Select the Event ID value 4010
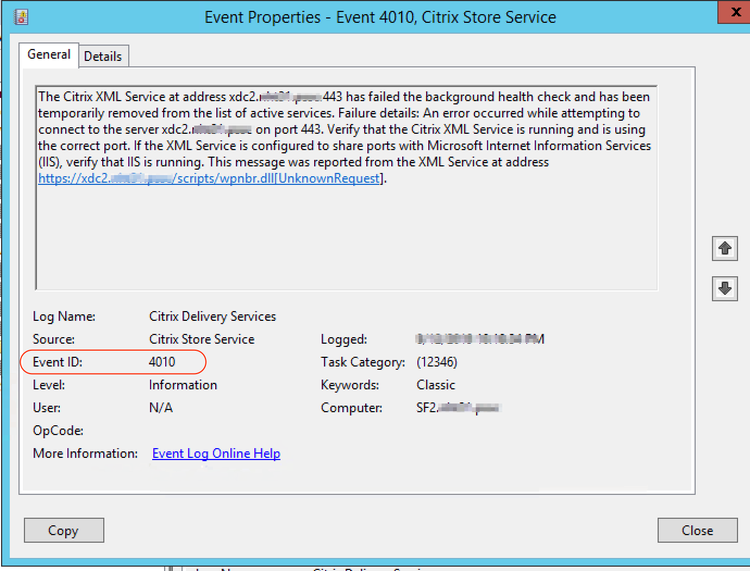 (162, 362)
